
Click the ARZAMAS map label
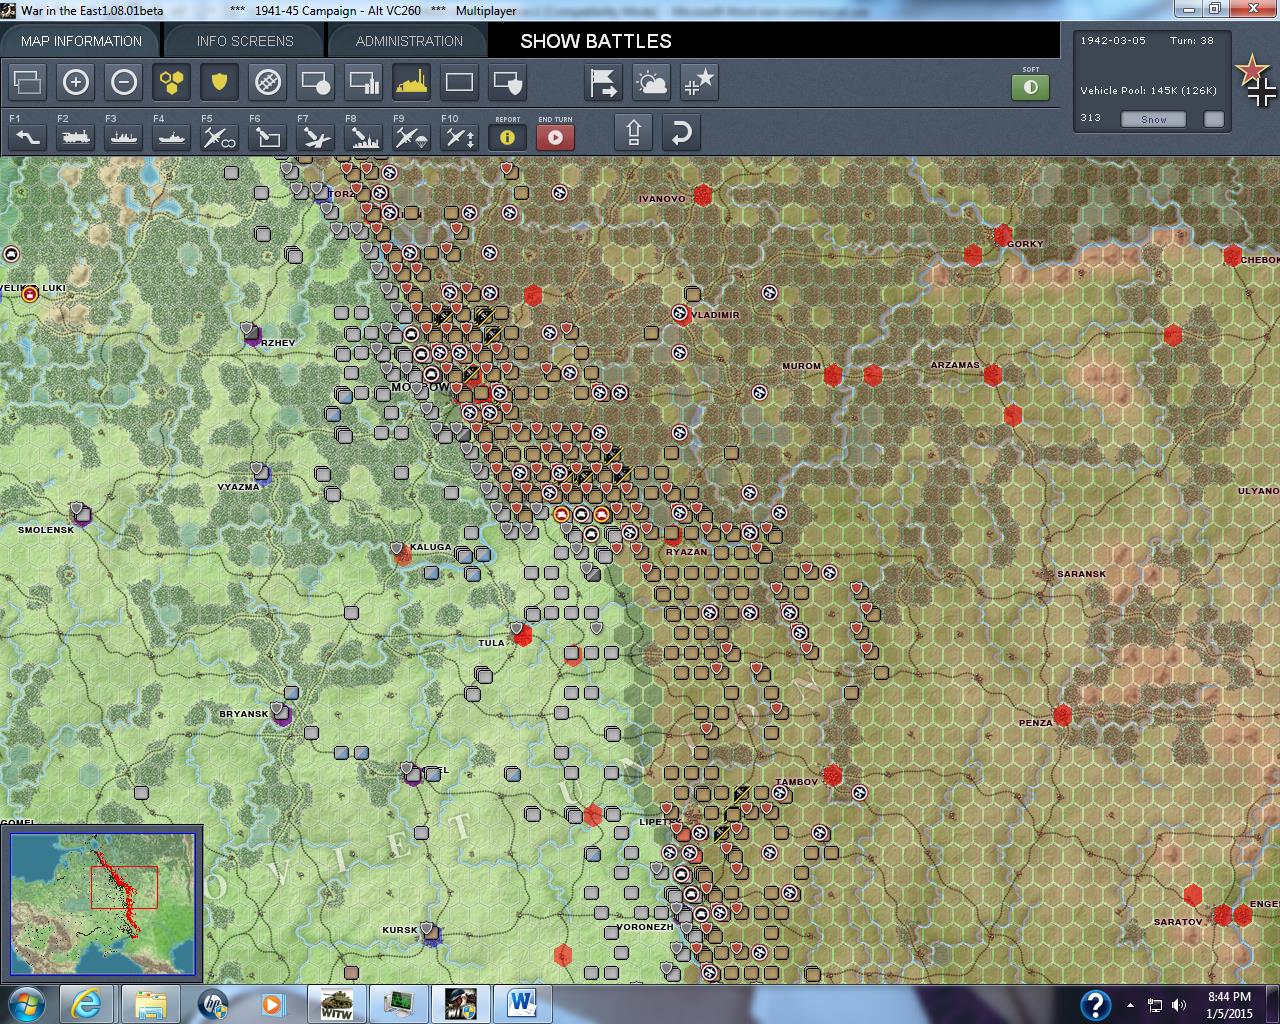click(x=955, y=365)
